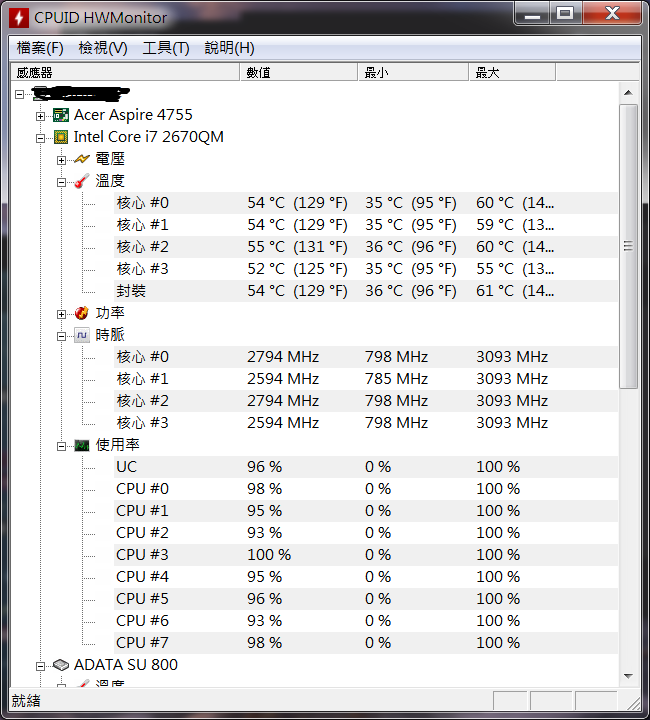Click the vertical scrollbar thumb

point(628,247)
